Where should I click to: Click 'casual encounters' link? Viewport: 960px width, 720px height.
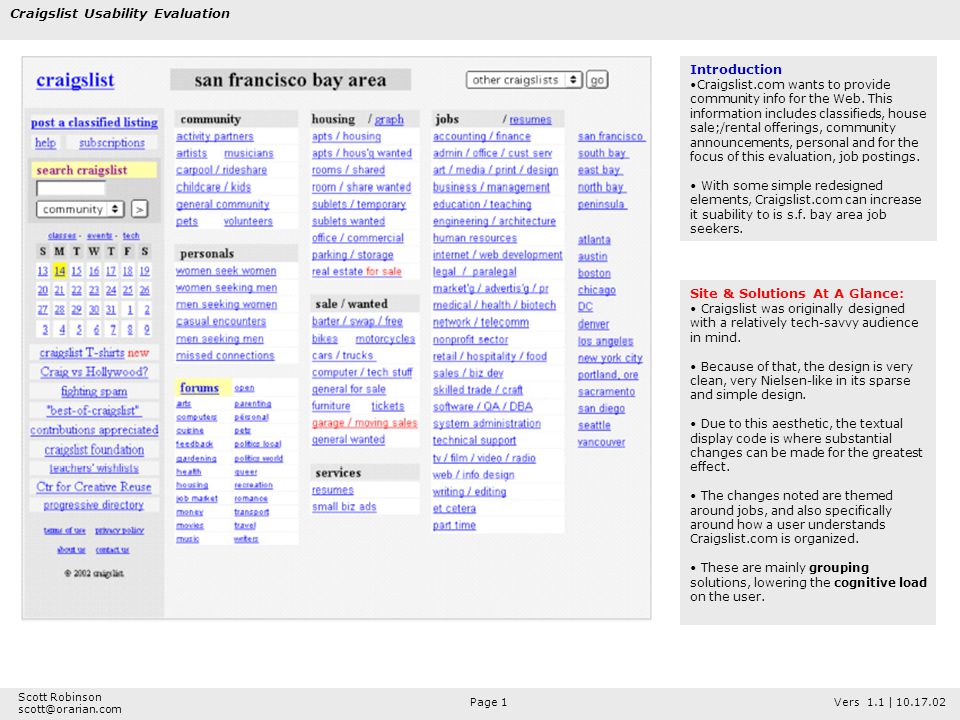(x=221, y=321)
